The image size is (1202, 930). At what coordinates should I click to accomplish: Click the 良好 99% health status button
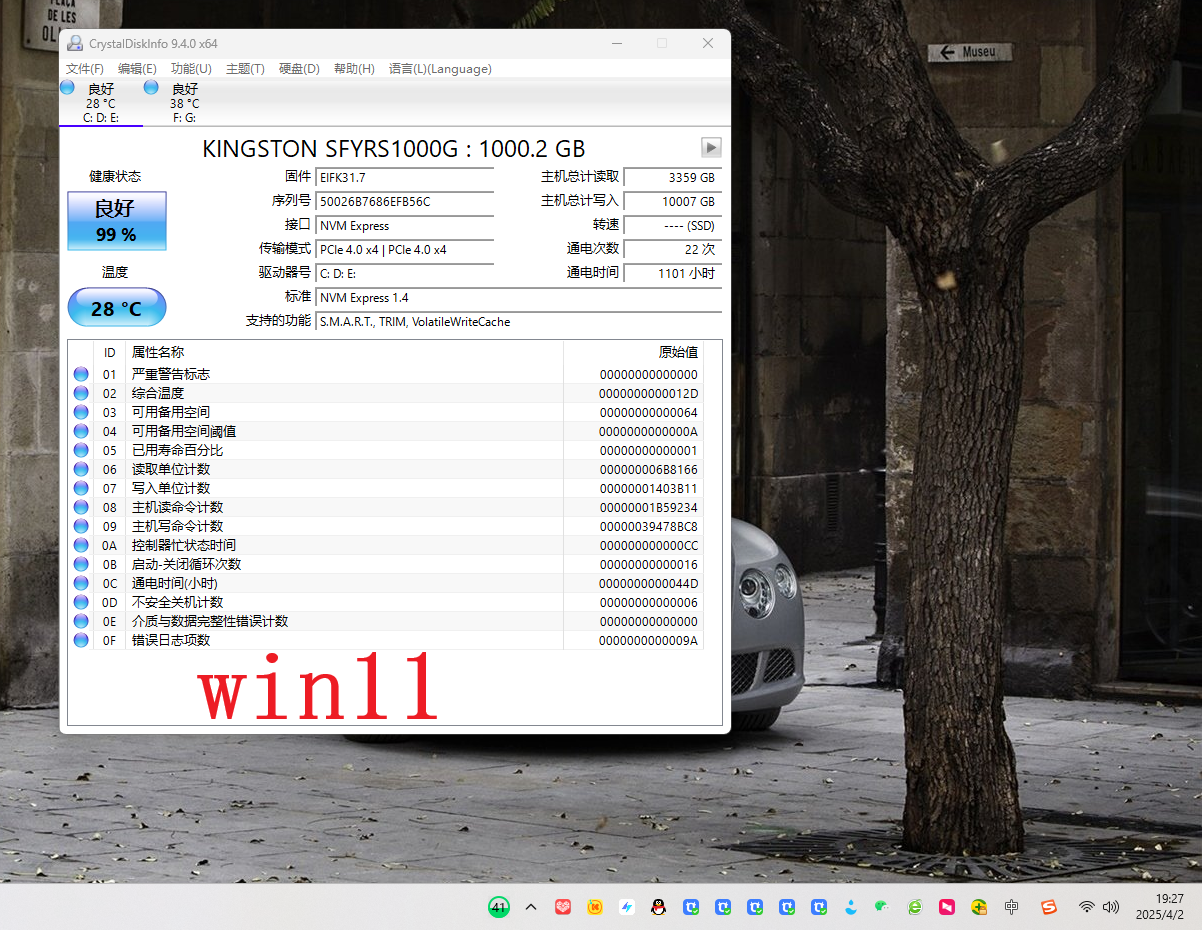coord(117,221)
